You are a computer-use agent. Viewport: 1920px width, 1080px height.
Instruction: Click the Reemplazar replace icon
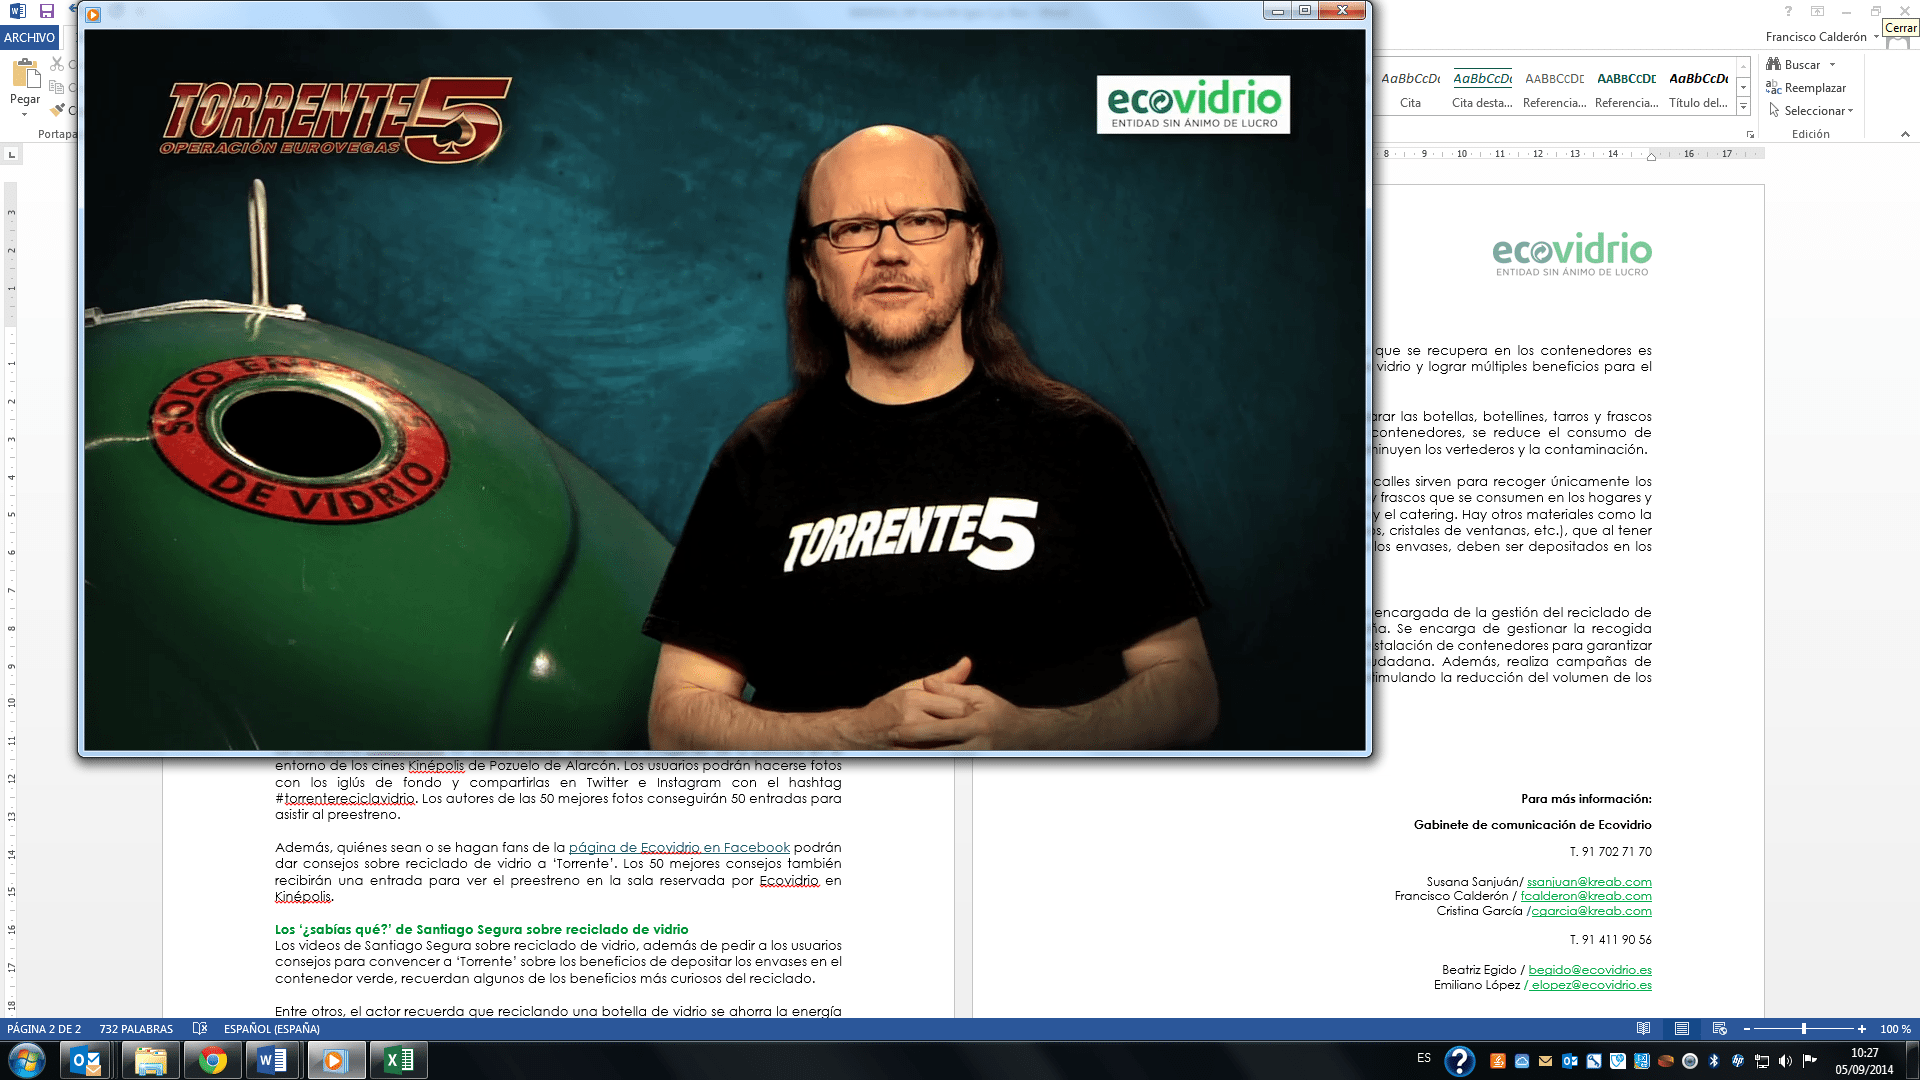1774,88
